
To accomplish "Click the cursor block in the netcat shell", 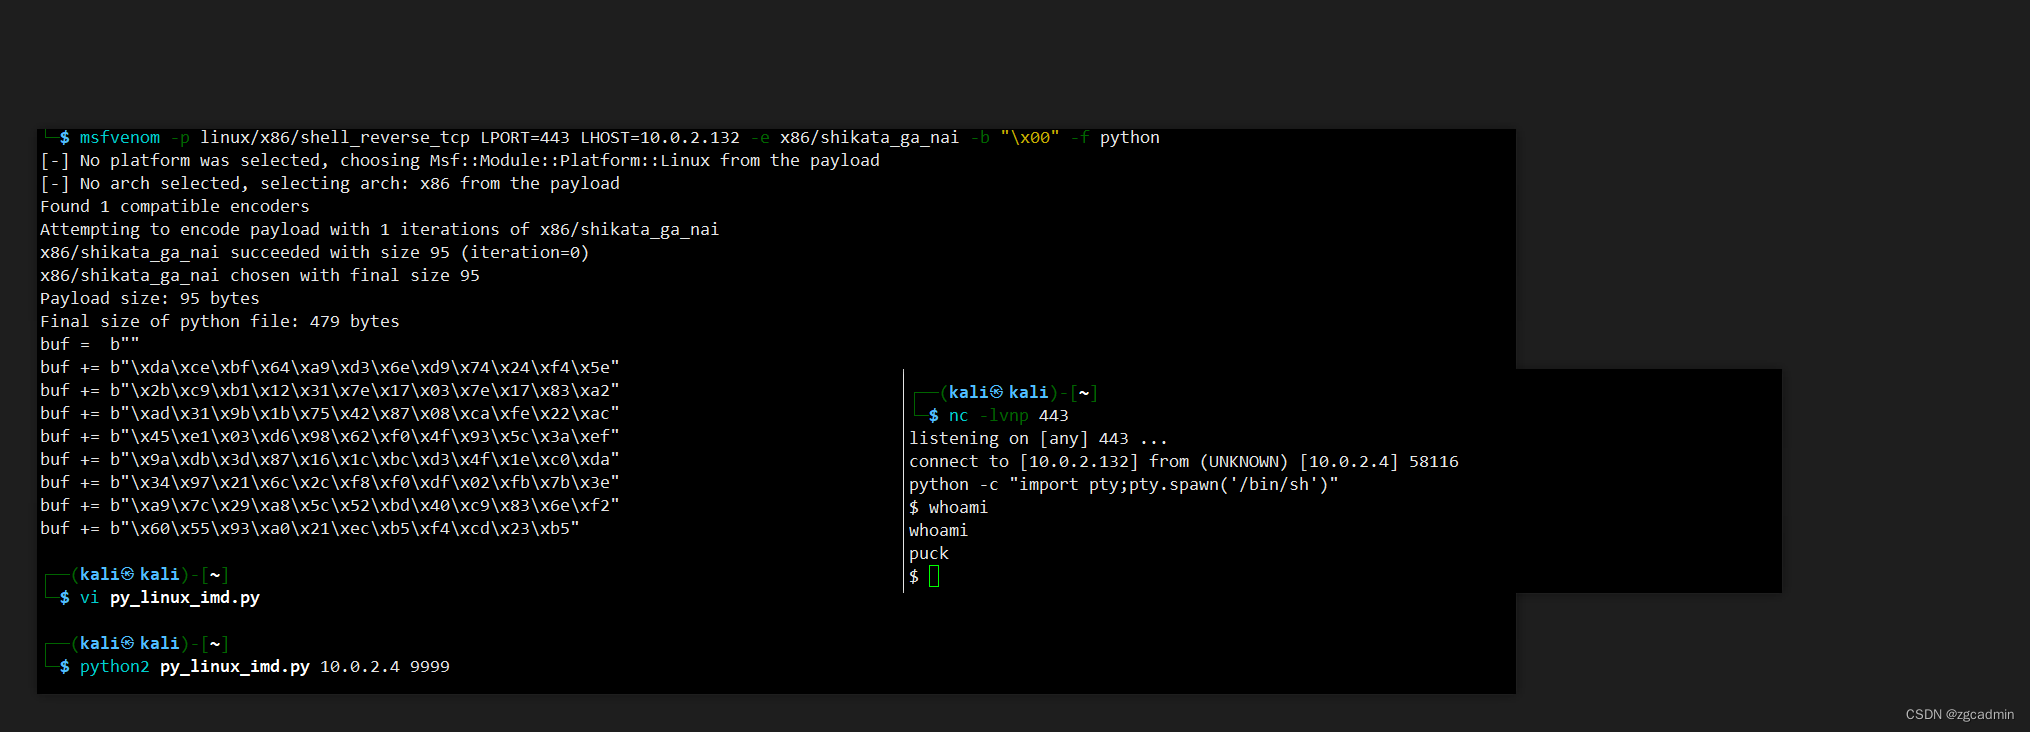I will pos(934,576).
